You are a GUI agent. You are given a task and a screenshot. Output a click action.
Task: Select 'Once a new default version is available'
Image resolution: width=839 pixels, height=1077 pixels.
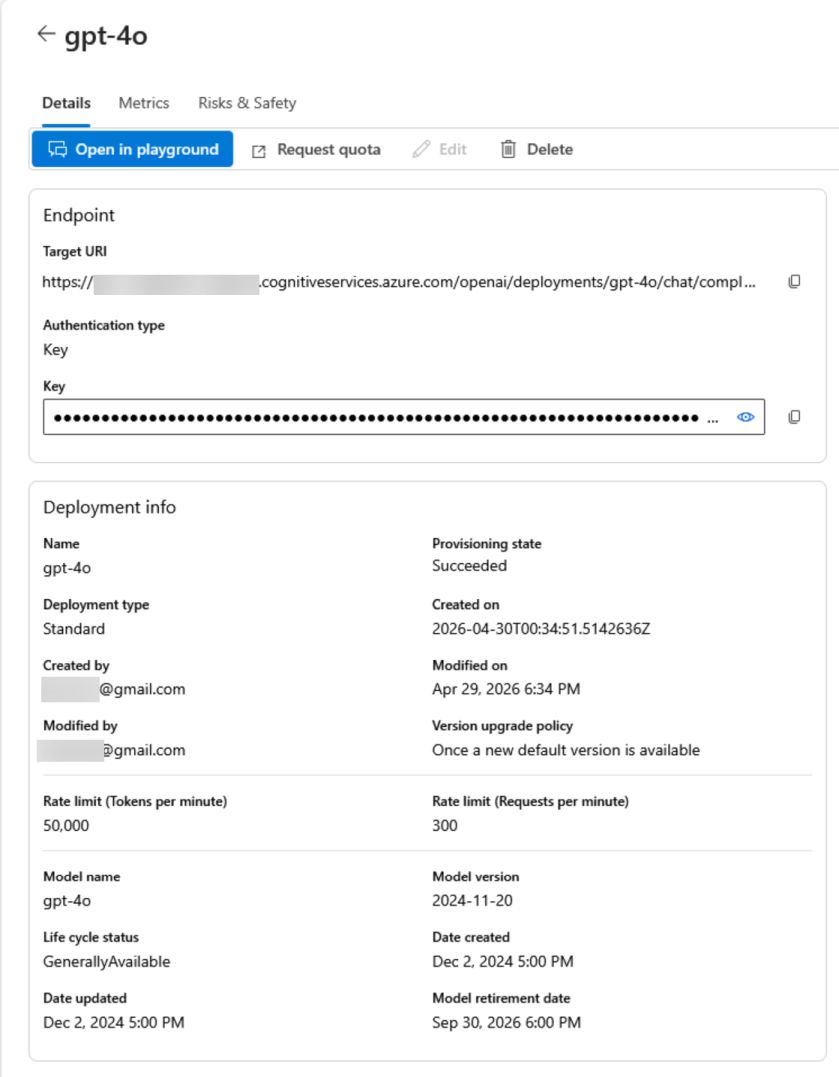tap(566, 750)
